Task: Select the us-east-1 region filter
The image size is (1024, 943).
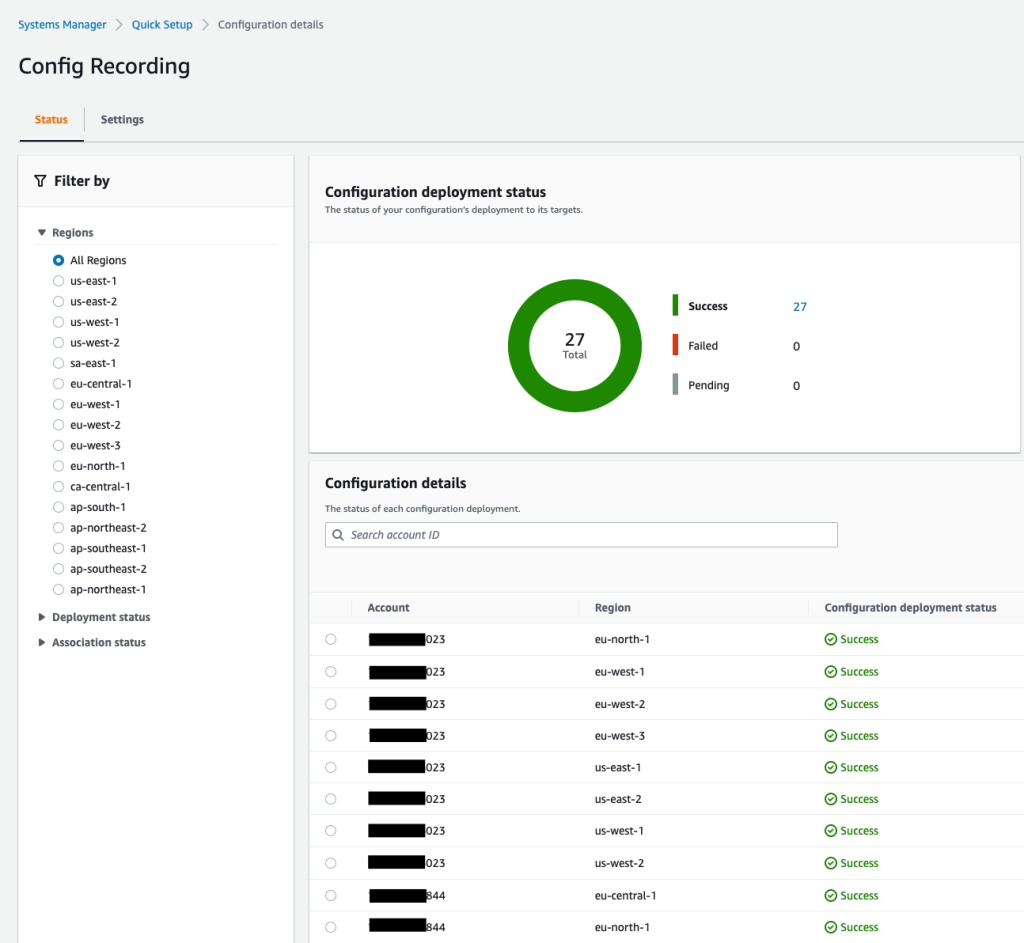Action: (58, 281)
